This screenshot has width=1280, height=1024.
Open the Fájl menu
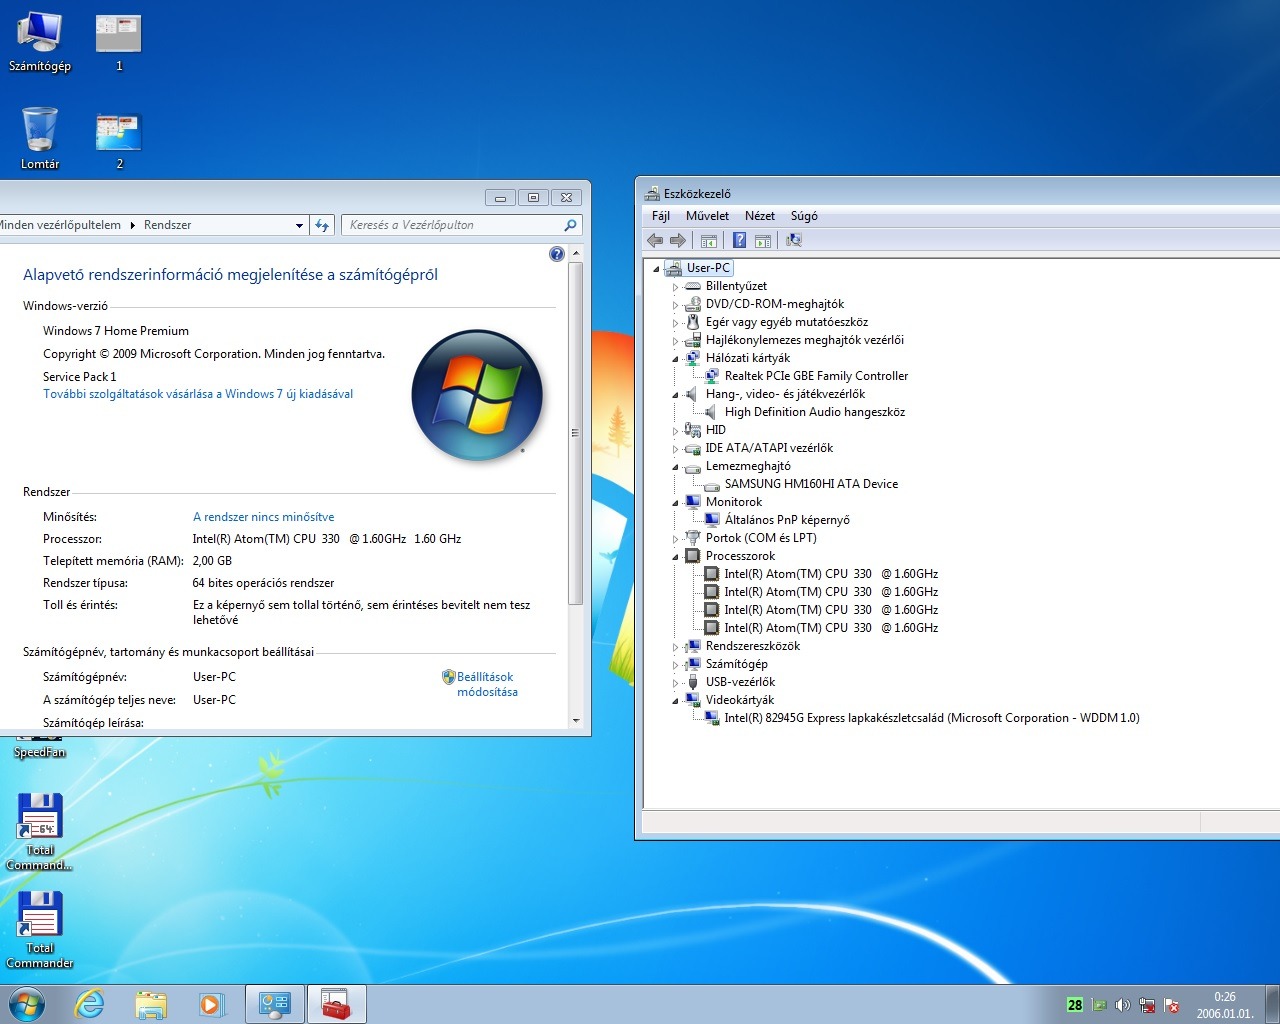click(x=661, y=216)
